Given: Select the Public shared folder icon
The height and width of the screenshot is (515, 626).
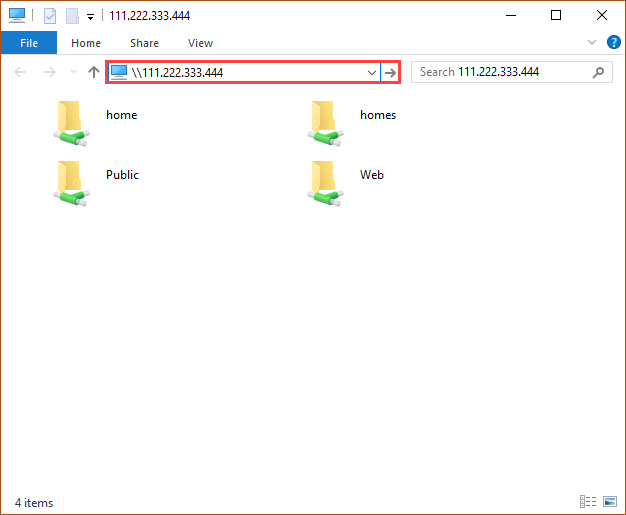Looking at the screenshot, I should tap(71, 183).
